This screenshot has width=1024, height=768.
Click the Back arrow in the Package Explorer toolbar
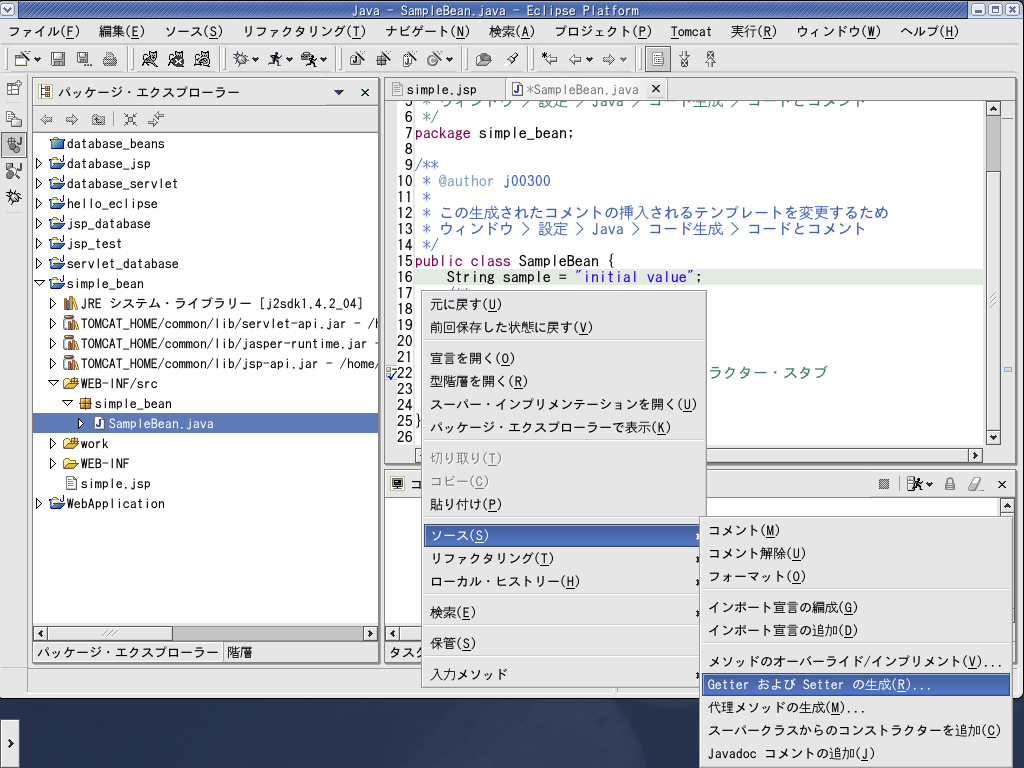46,120
